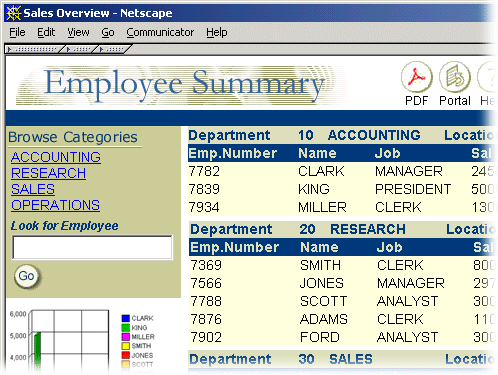Click the green KING legend swatch
Viewport: 498px width, 375px height.
pyautogui.click(x=126, y=327)
